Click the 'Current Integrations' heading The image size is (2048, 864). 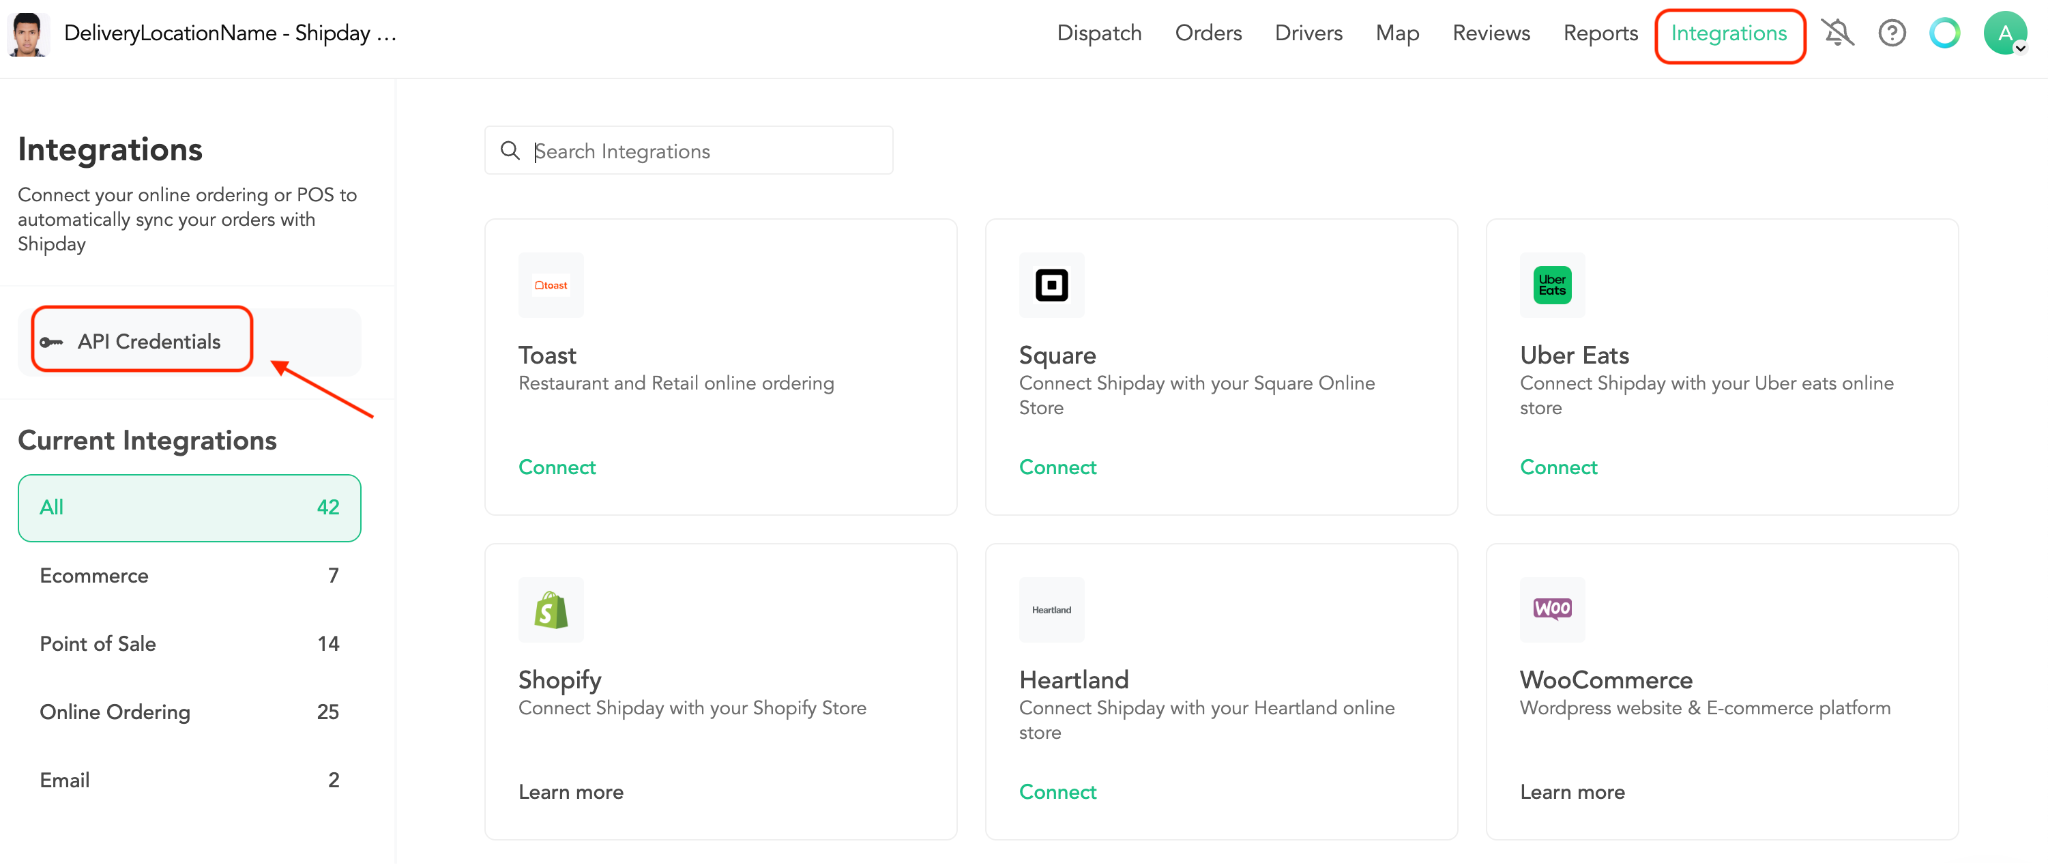(147, 441)
